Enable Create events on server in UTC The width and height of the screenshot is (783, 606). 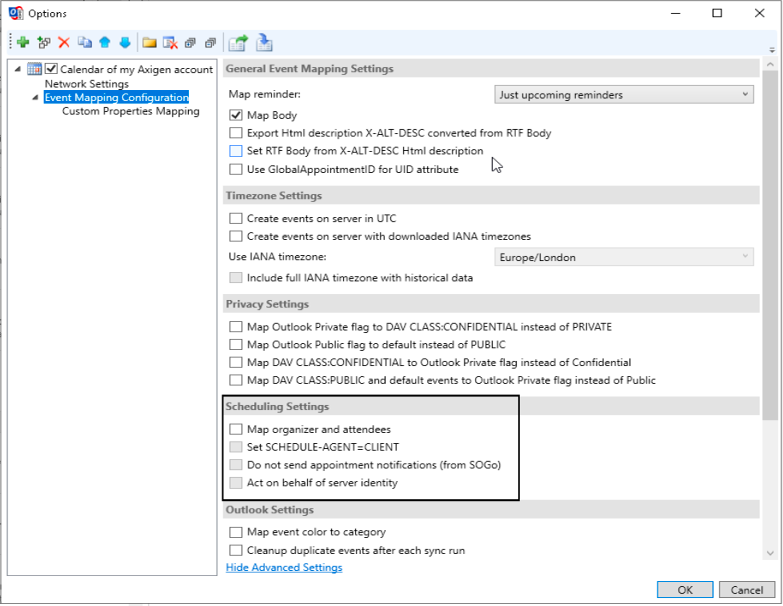(x=236, y=219)
